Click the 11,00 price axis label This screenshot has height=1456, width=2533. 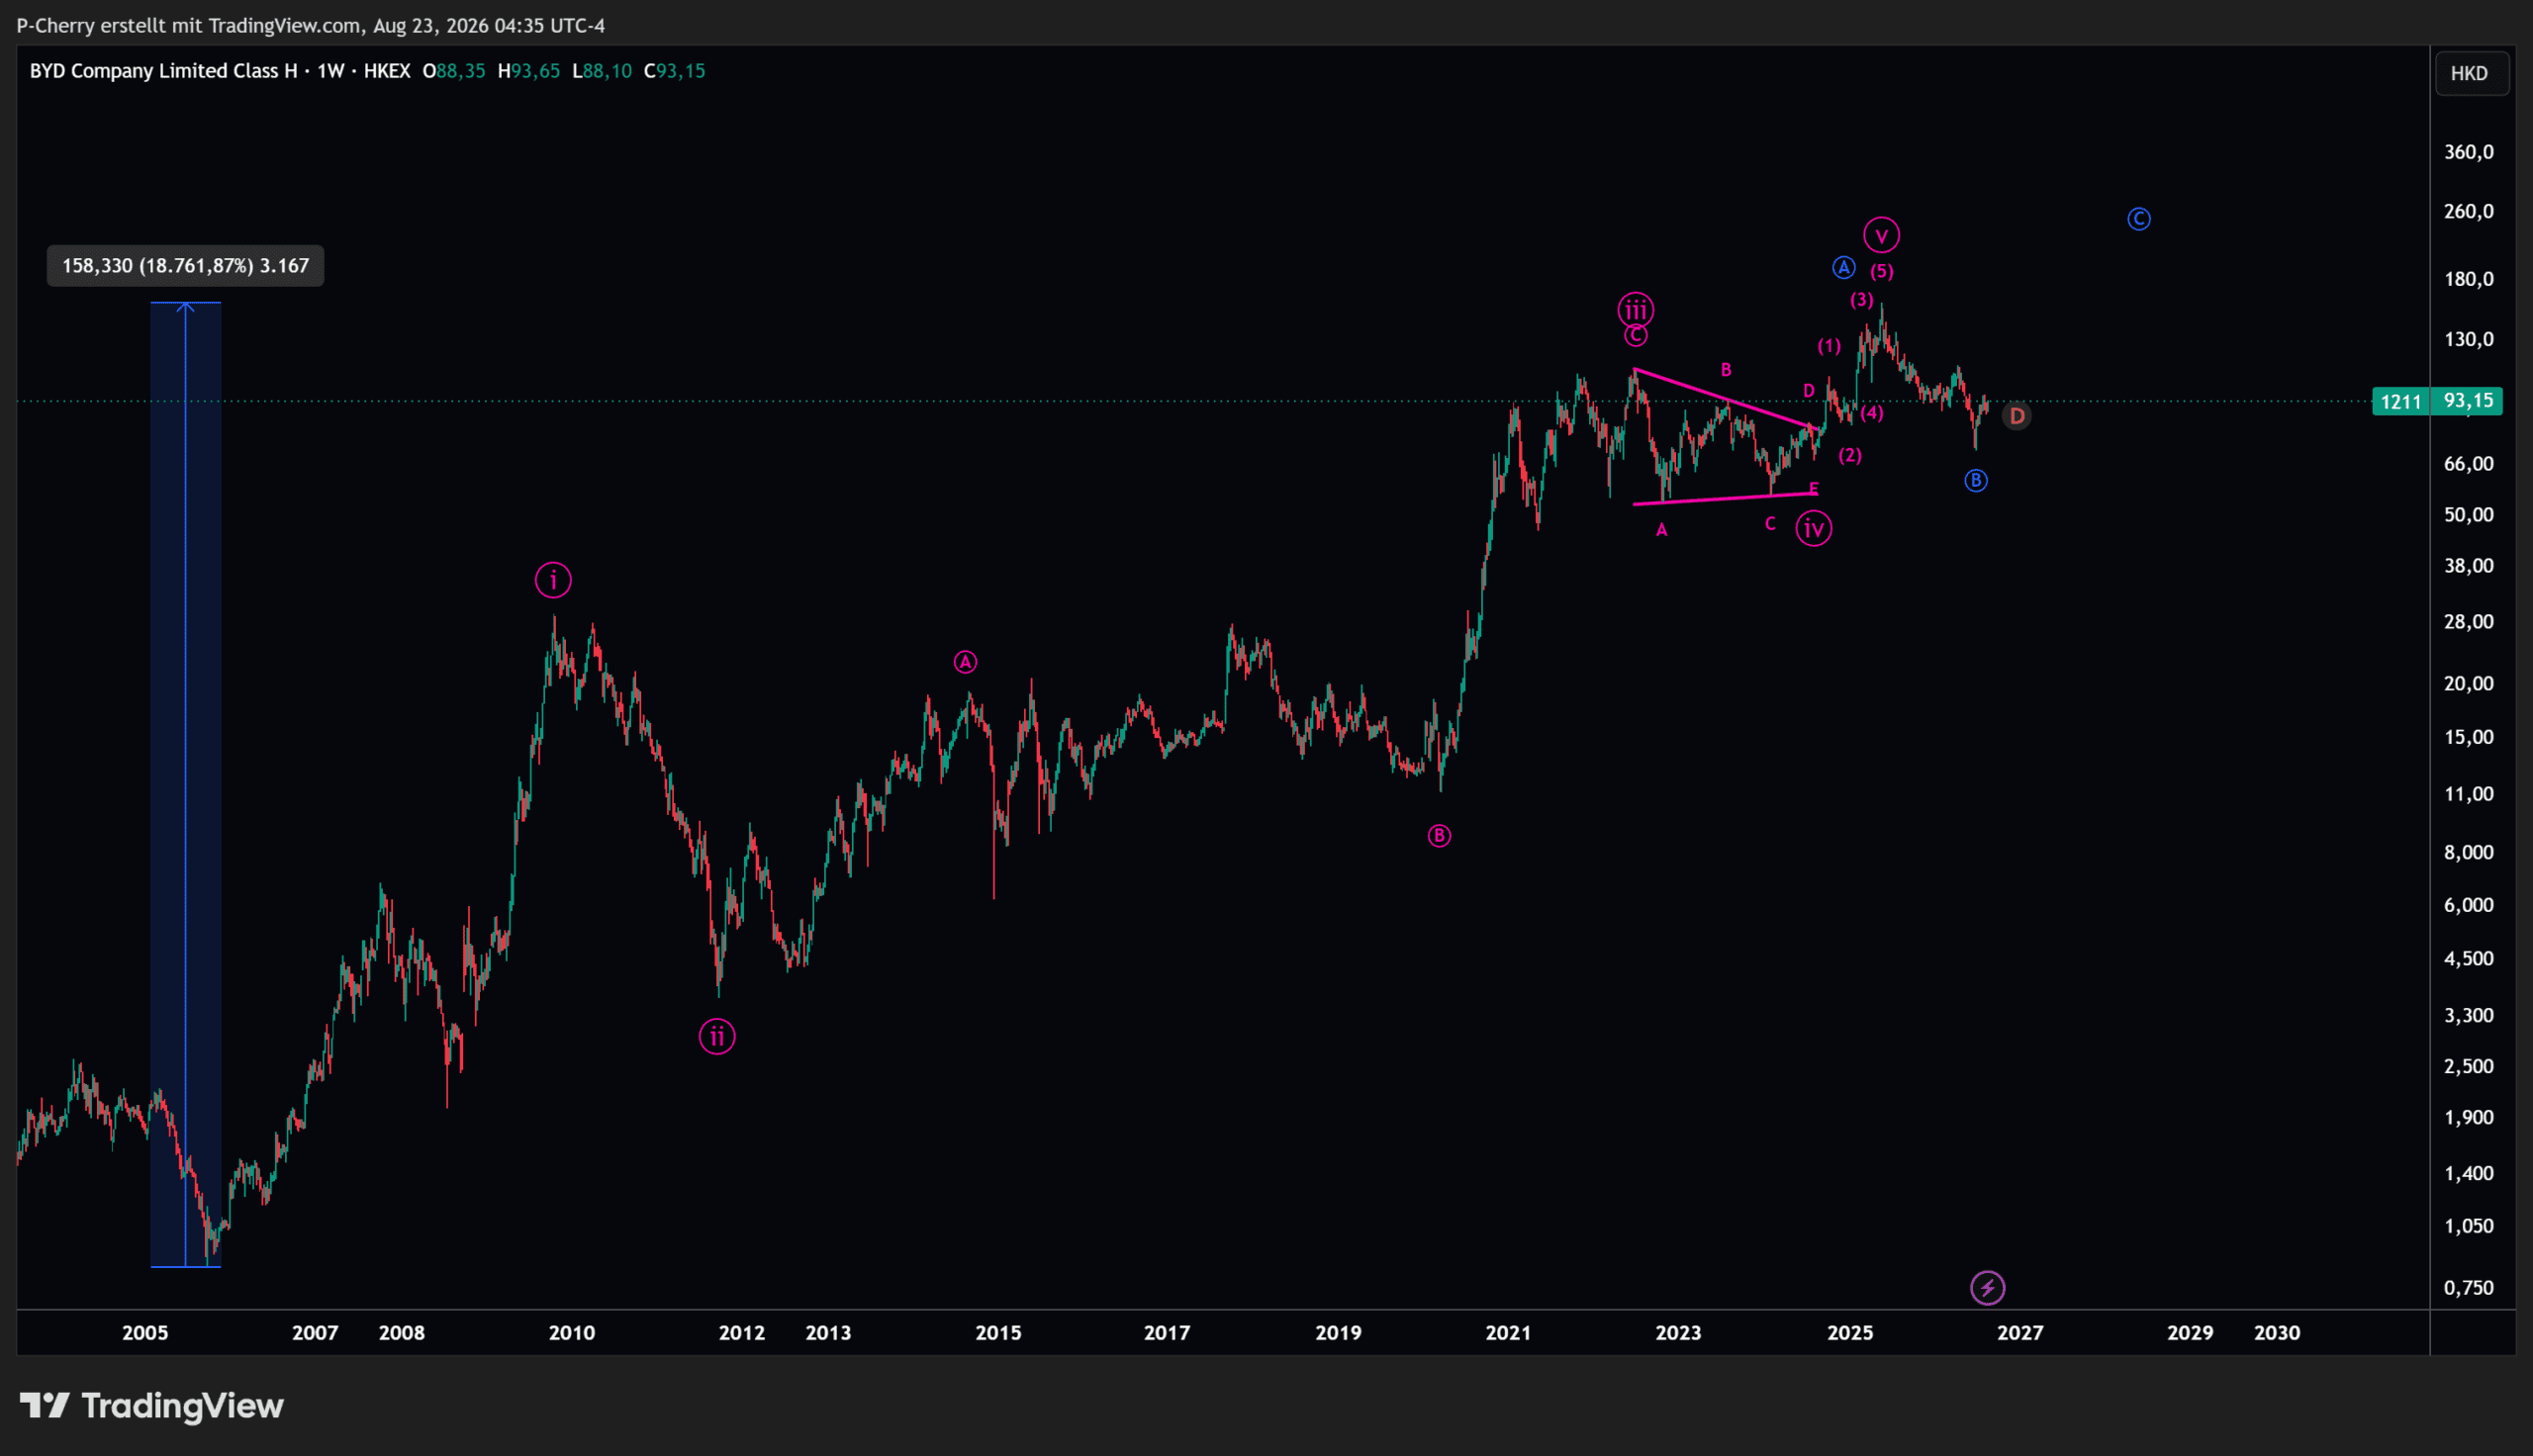pos(2469,794)
